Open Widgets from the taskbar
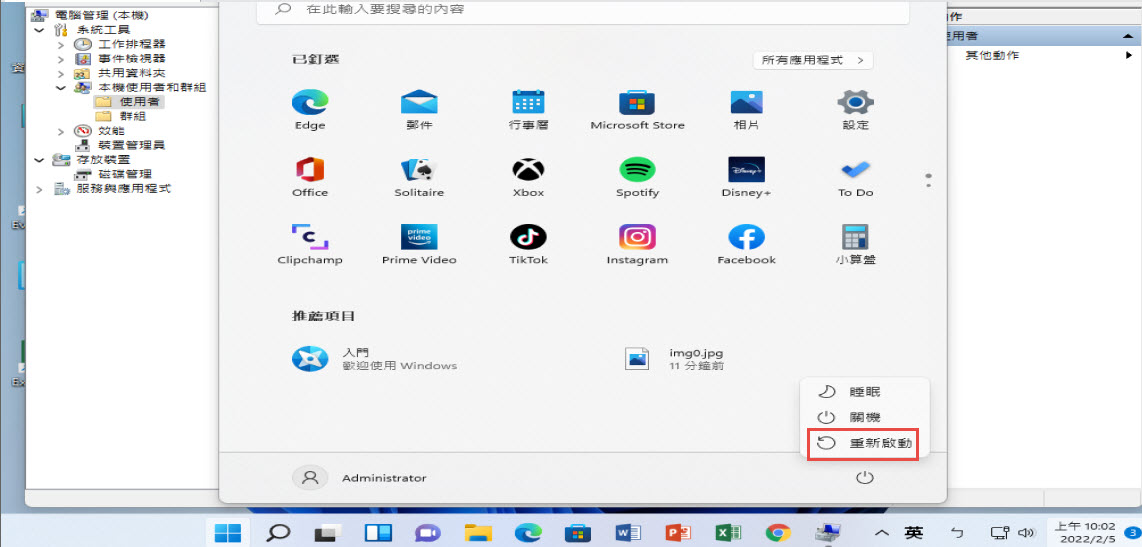This screenshot has width=1142, height=547. (378, 533)
